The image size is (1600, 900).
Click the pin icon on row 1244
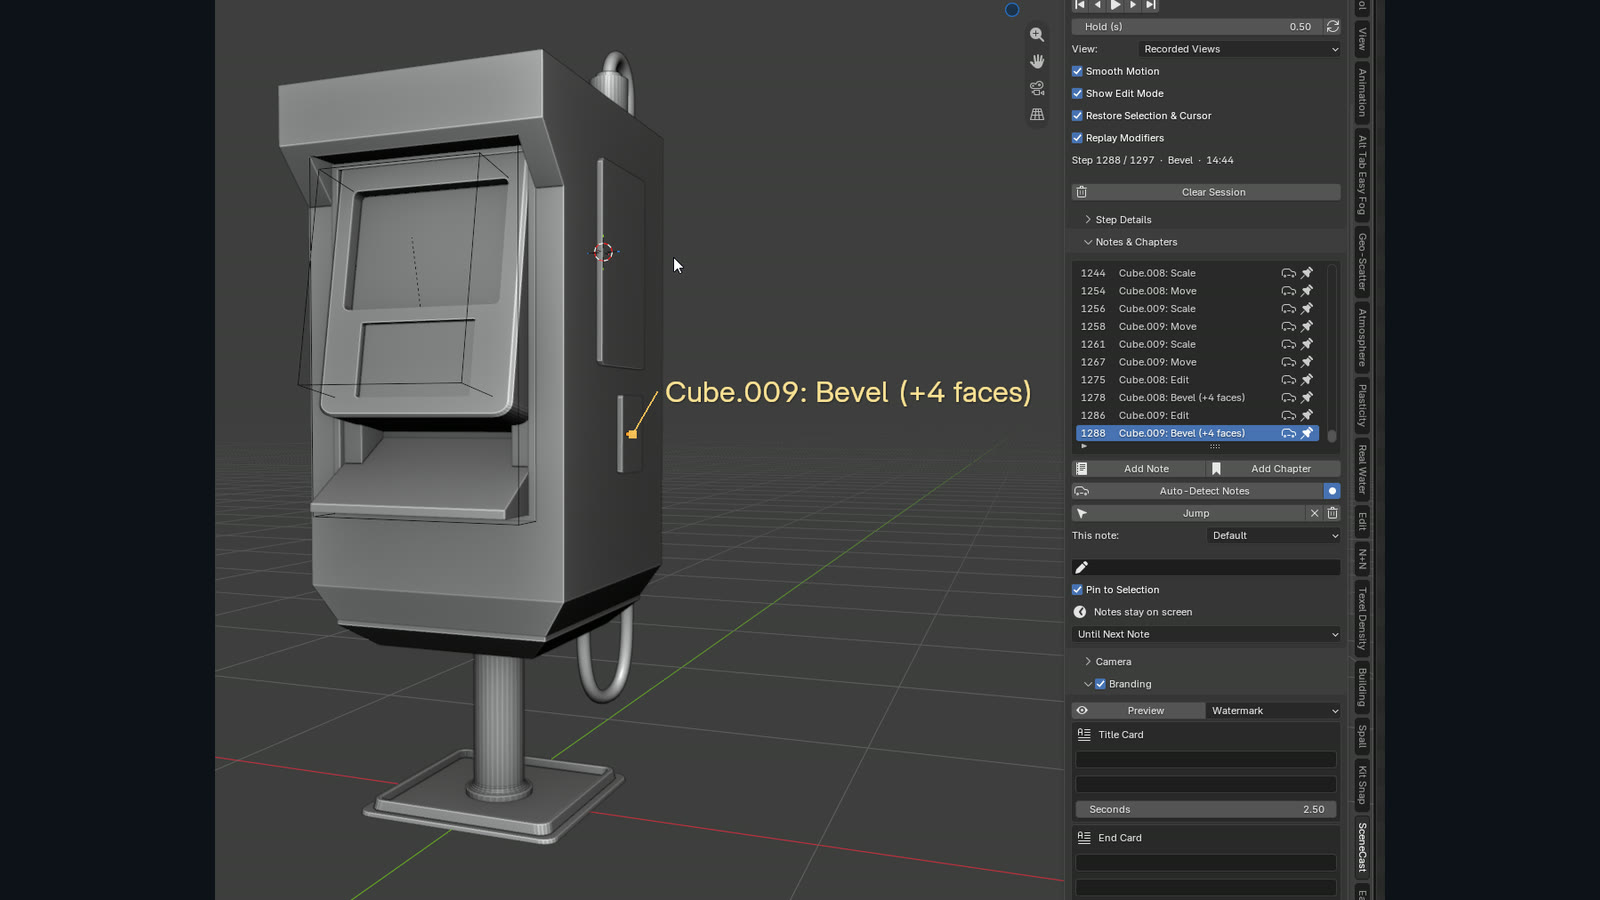click(x=1306, y=273)
